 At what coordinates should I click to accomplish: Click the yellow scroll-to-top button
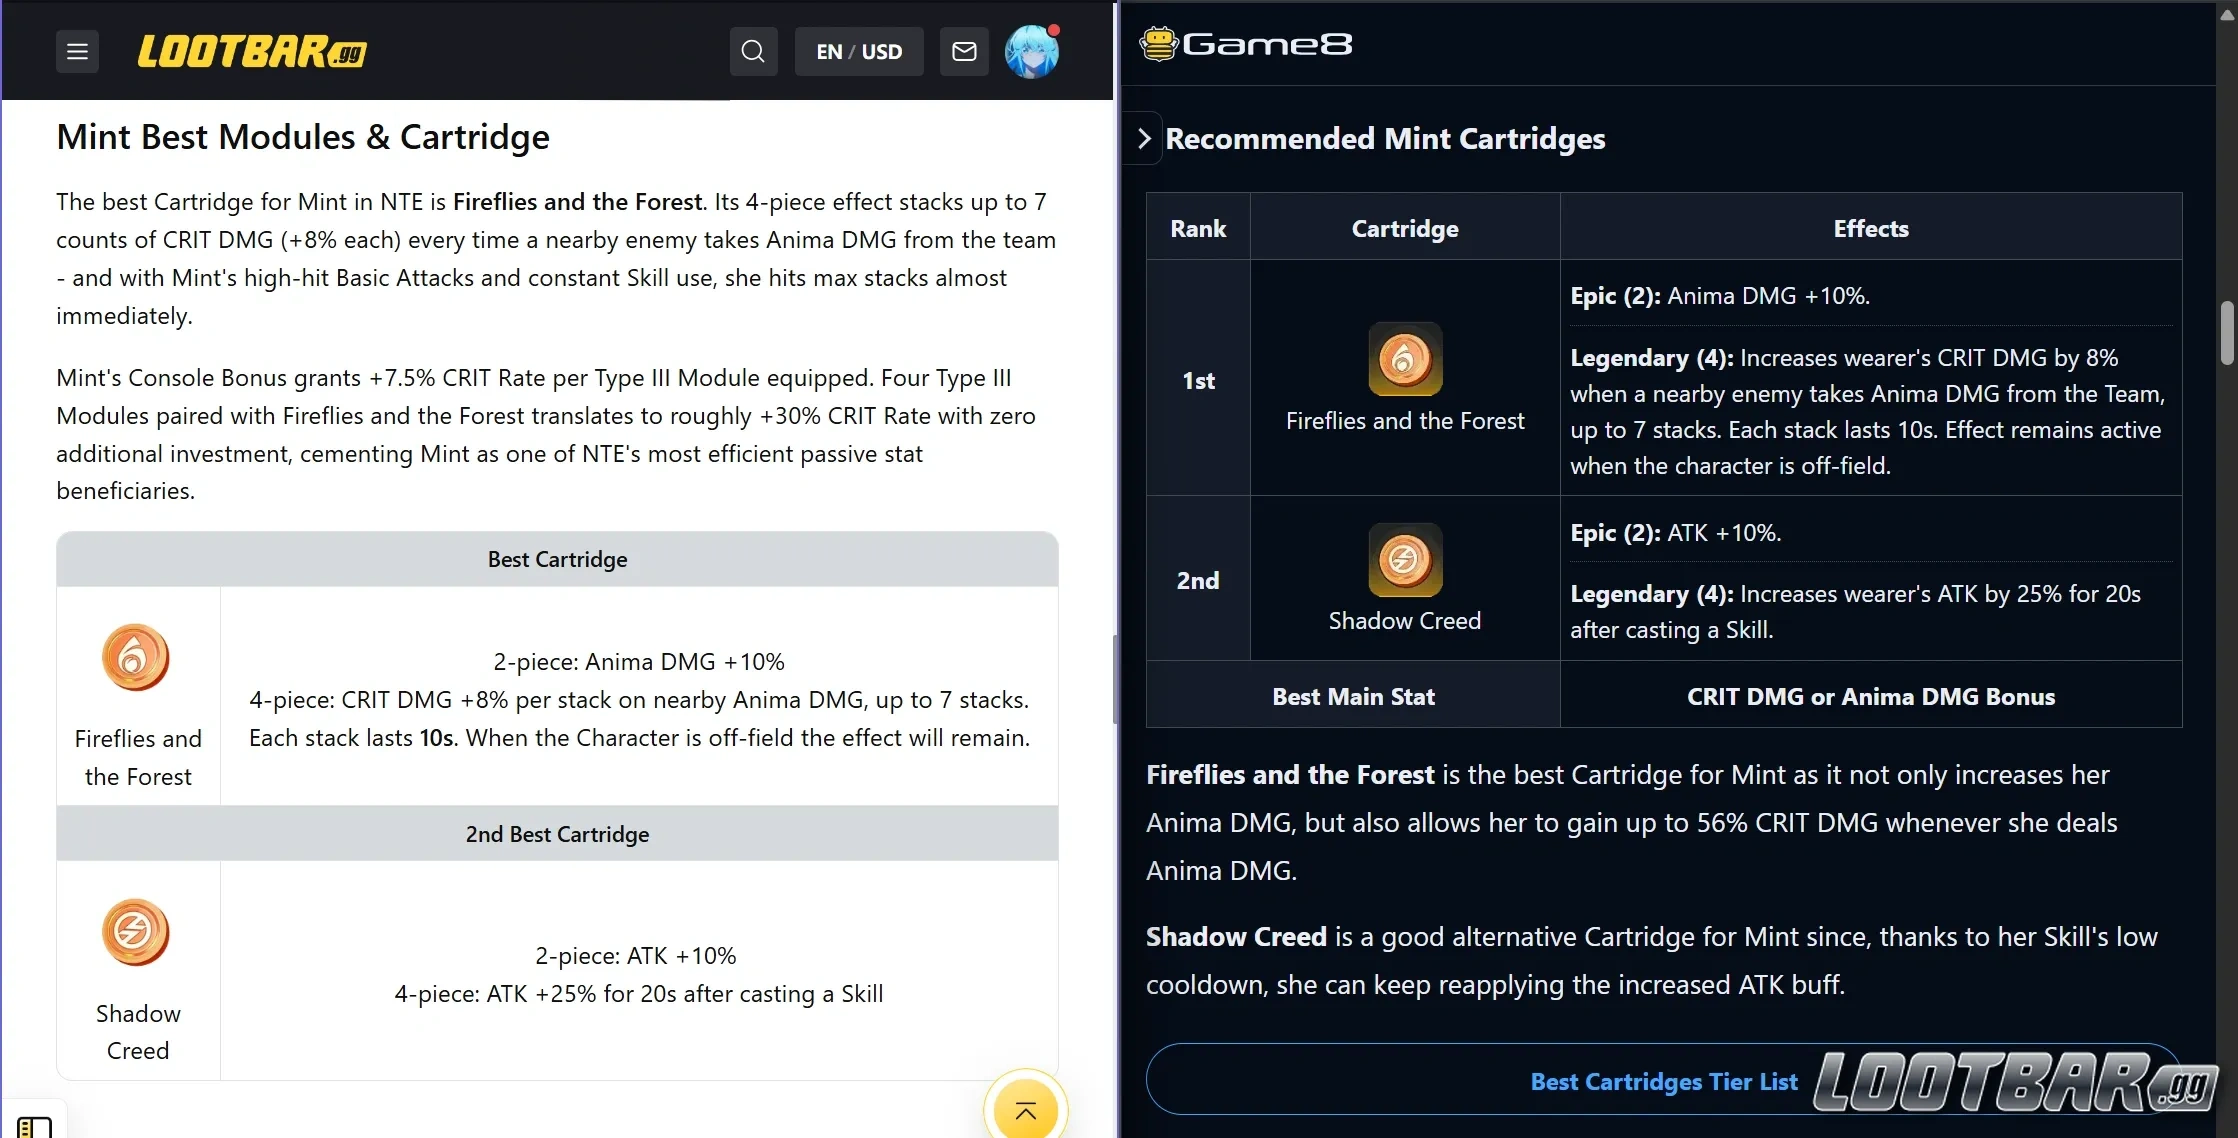[x=1025, y=1109]
